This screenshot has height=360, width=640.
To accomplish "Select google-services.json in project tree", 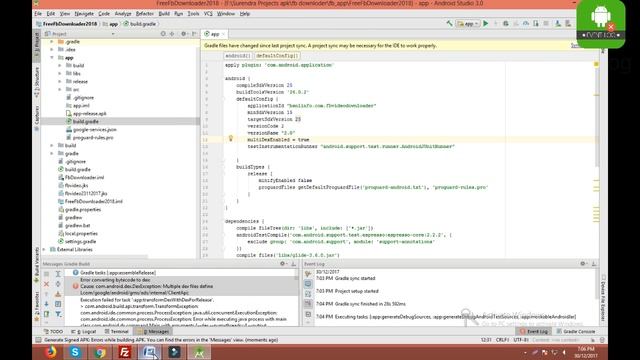I will click(x=94, y=129).
